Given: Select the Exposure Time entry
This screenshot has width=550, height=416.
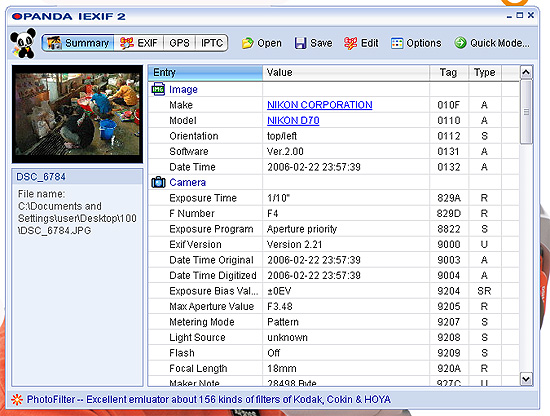Looking at the screenshot, I should pos(203,198).
